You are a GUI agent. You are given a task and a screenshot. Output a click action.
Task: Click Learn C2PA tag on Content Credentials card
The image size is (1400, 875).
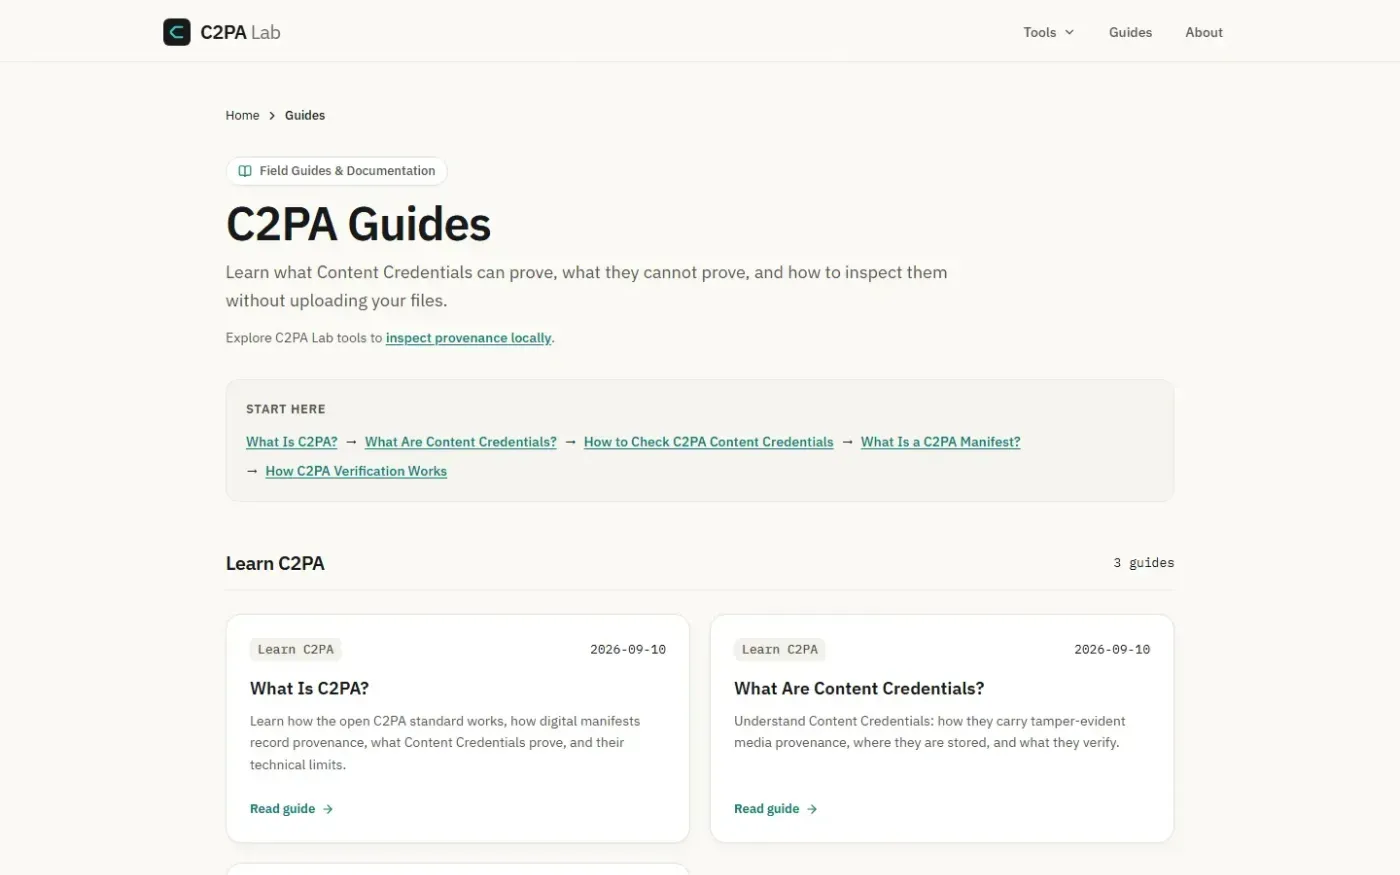[780, 650]
